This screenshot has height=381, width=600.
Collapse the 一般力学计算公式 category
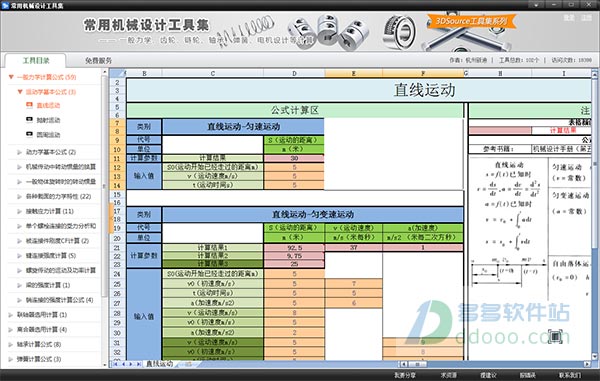click(x=11, y=77)
